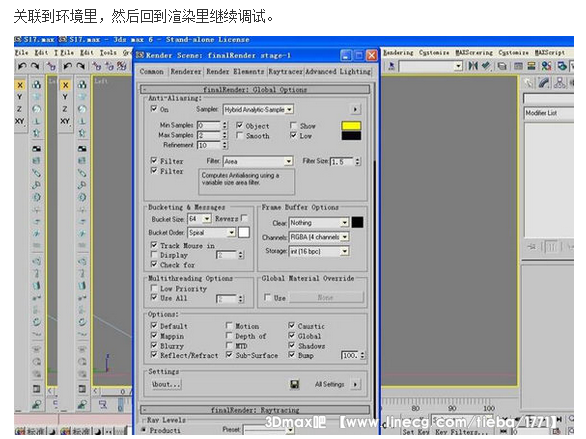Screen dimensions: 586x439
Task: Switch to the Raytracer tab
Action: pos(286,71)
